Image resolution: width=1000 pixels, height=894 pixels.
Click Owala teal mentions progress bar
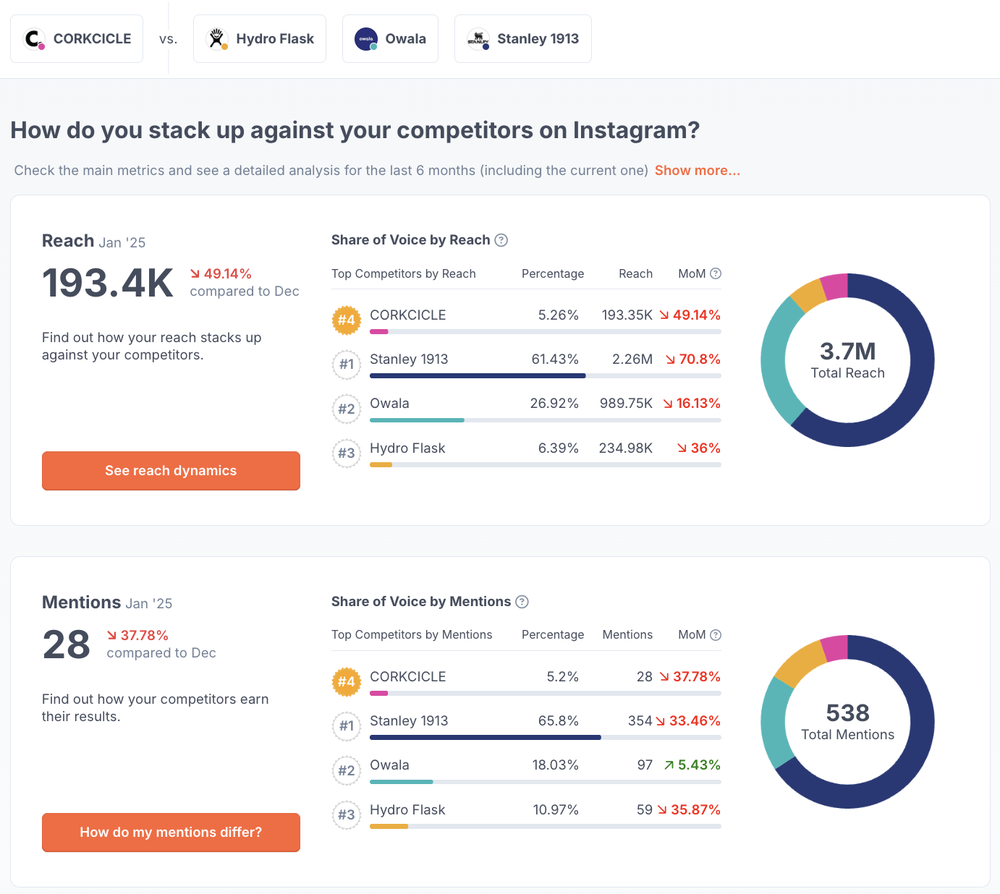pyautogui.click(x=401, y=782)
